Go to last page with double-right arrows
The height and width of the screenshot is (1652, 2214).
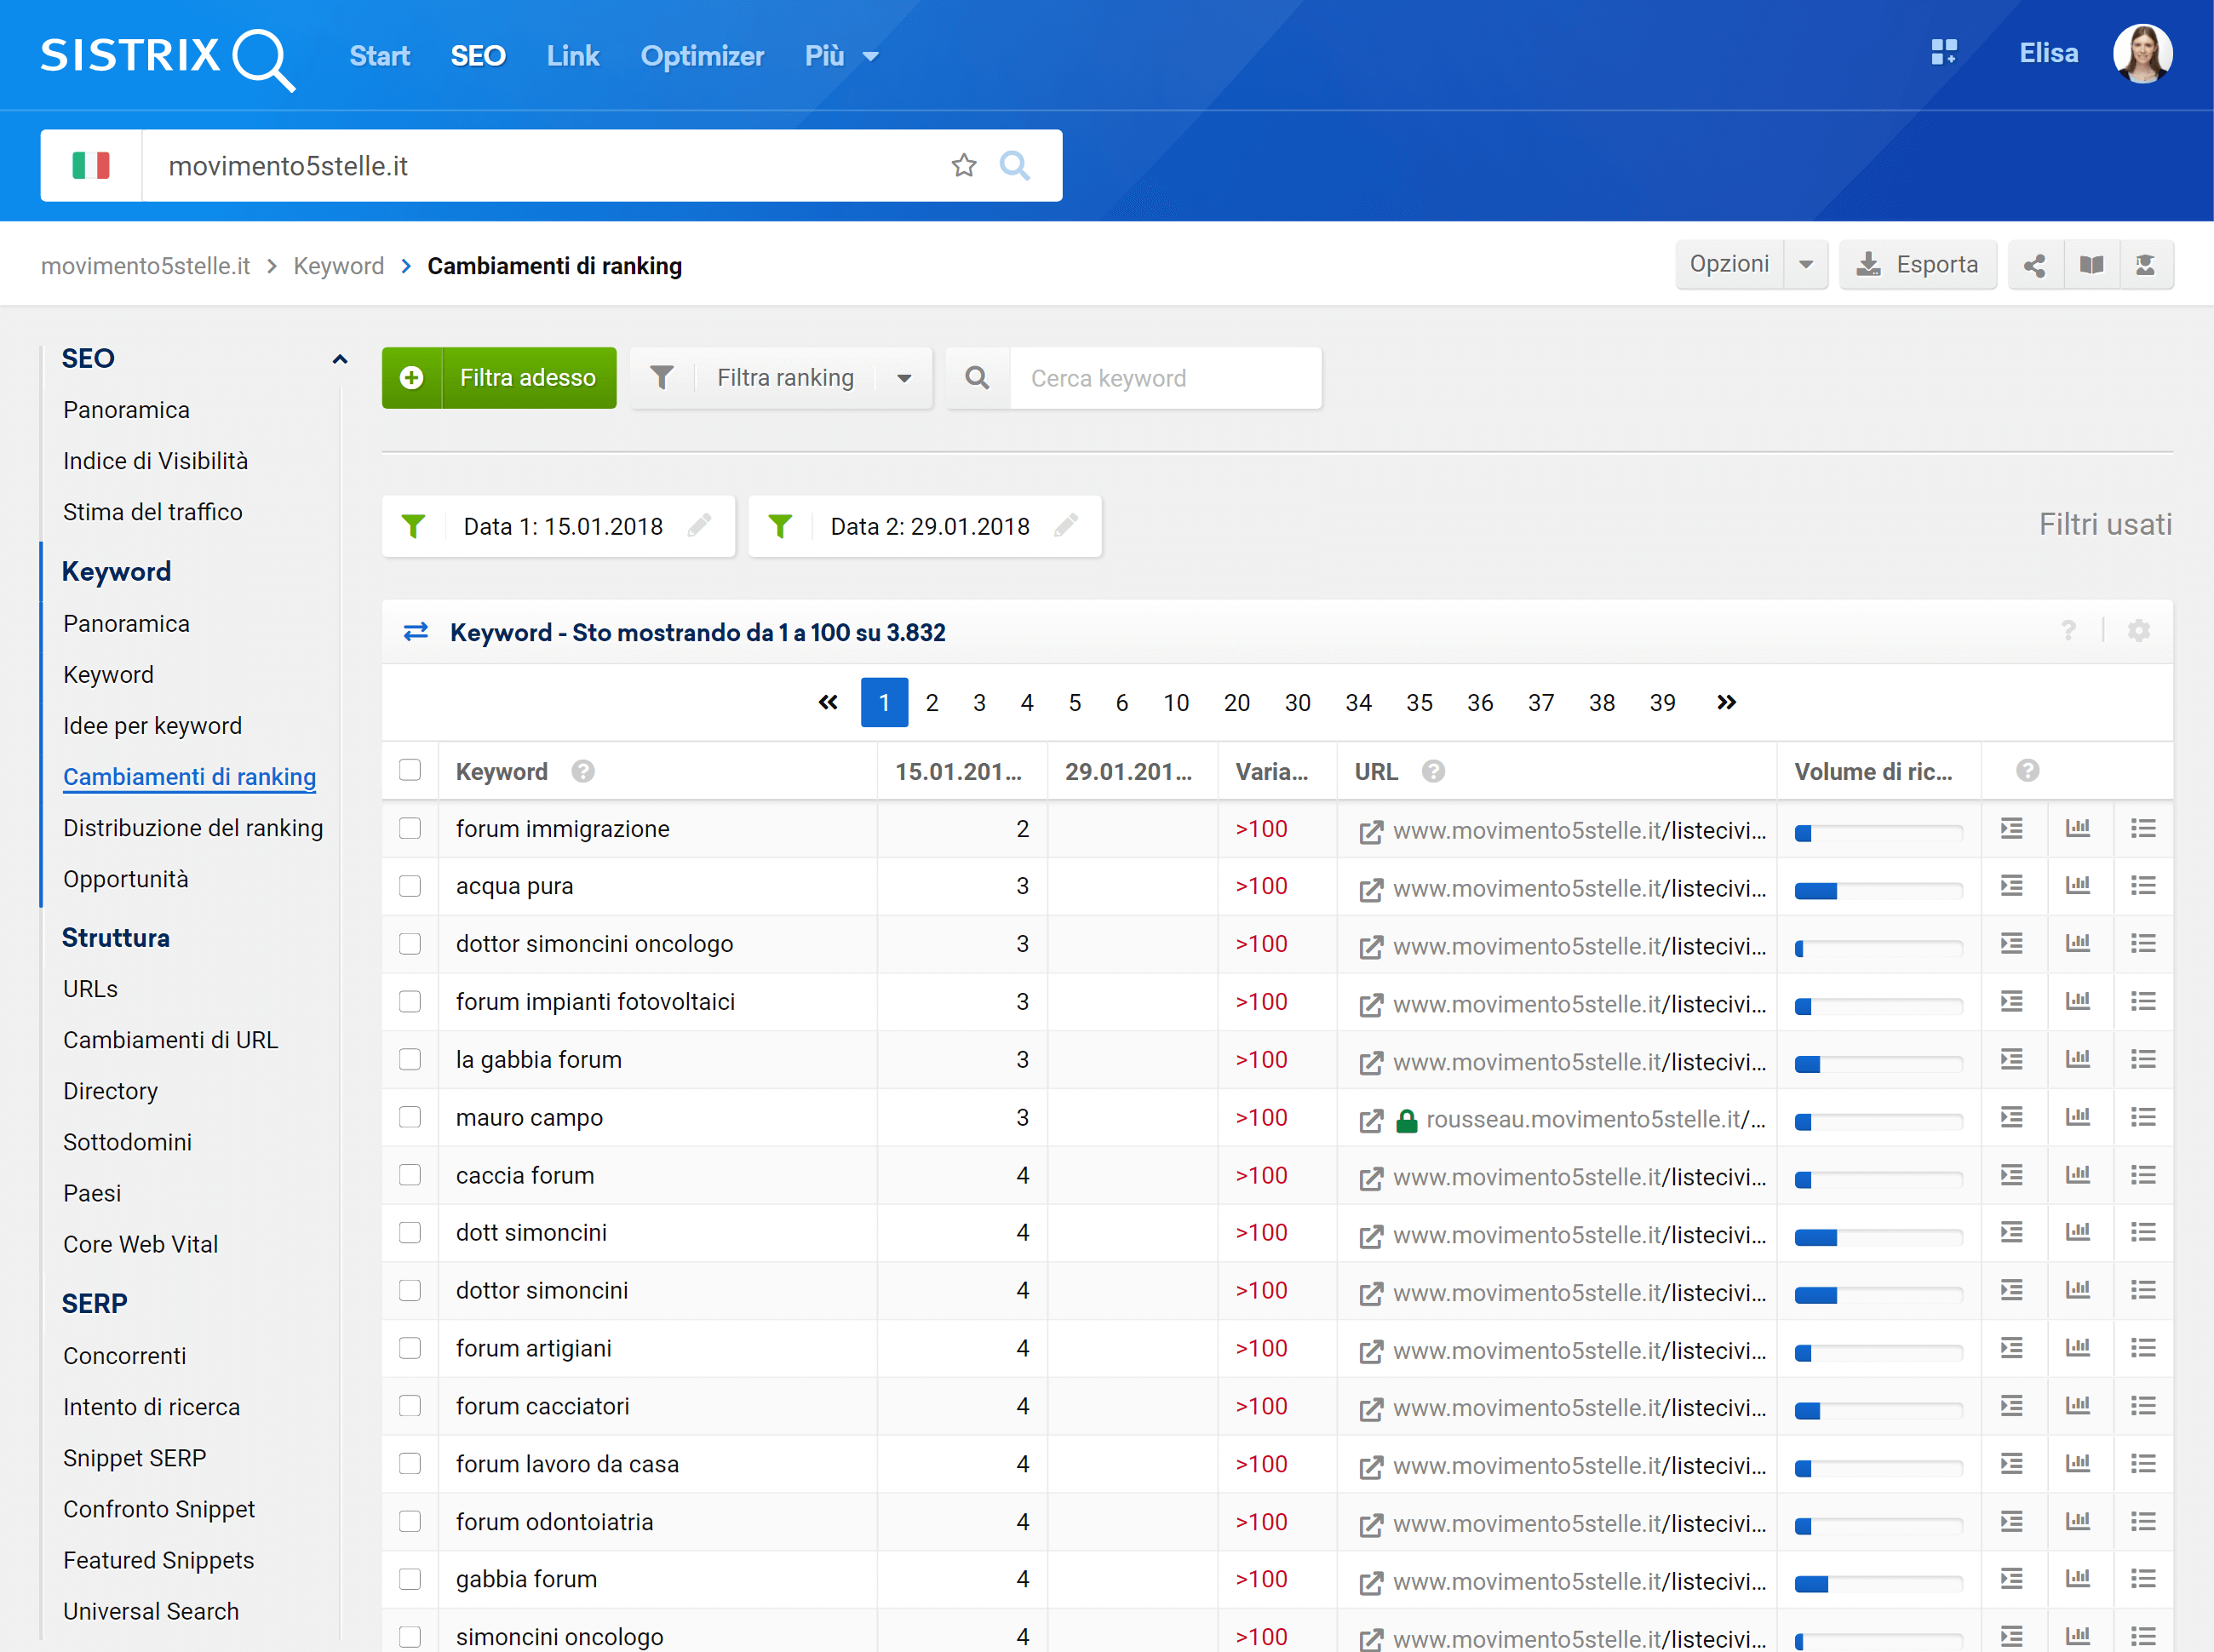pos(1726,702)
